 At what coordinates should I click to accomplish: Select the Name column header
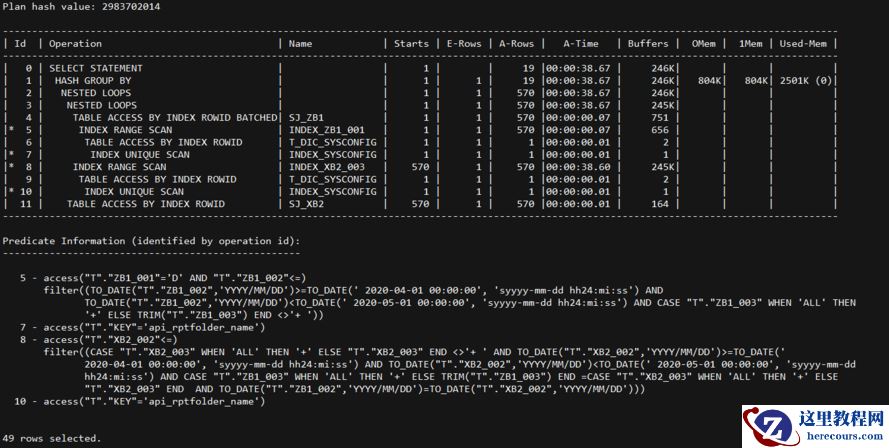pos(300,44)
